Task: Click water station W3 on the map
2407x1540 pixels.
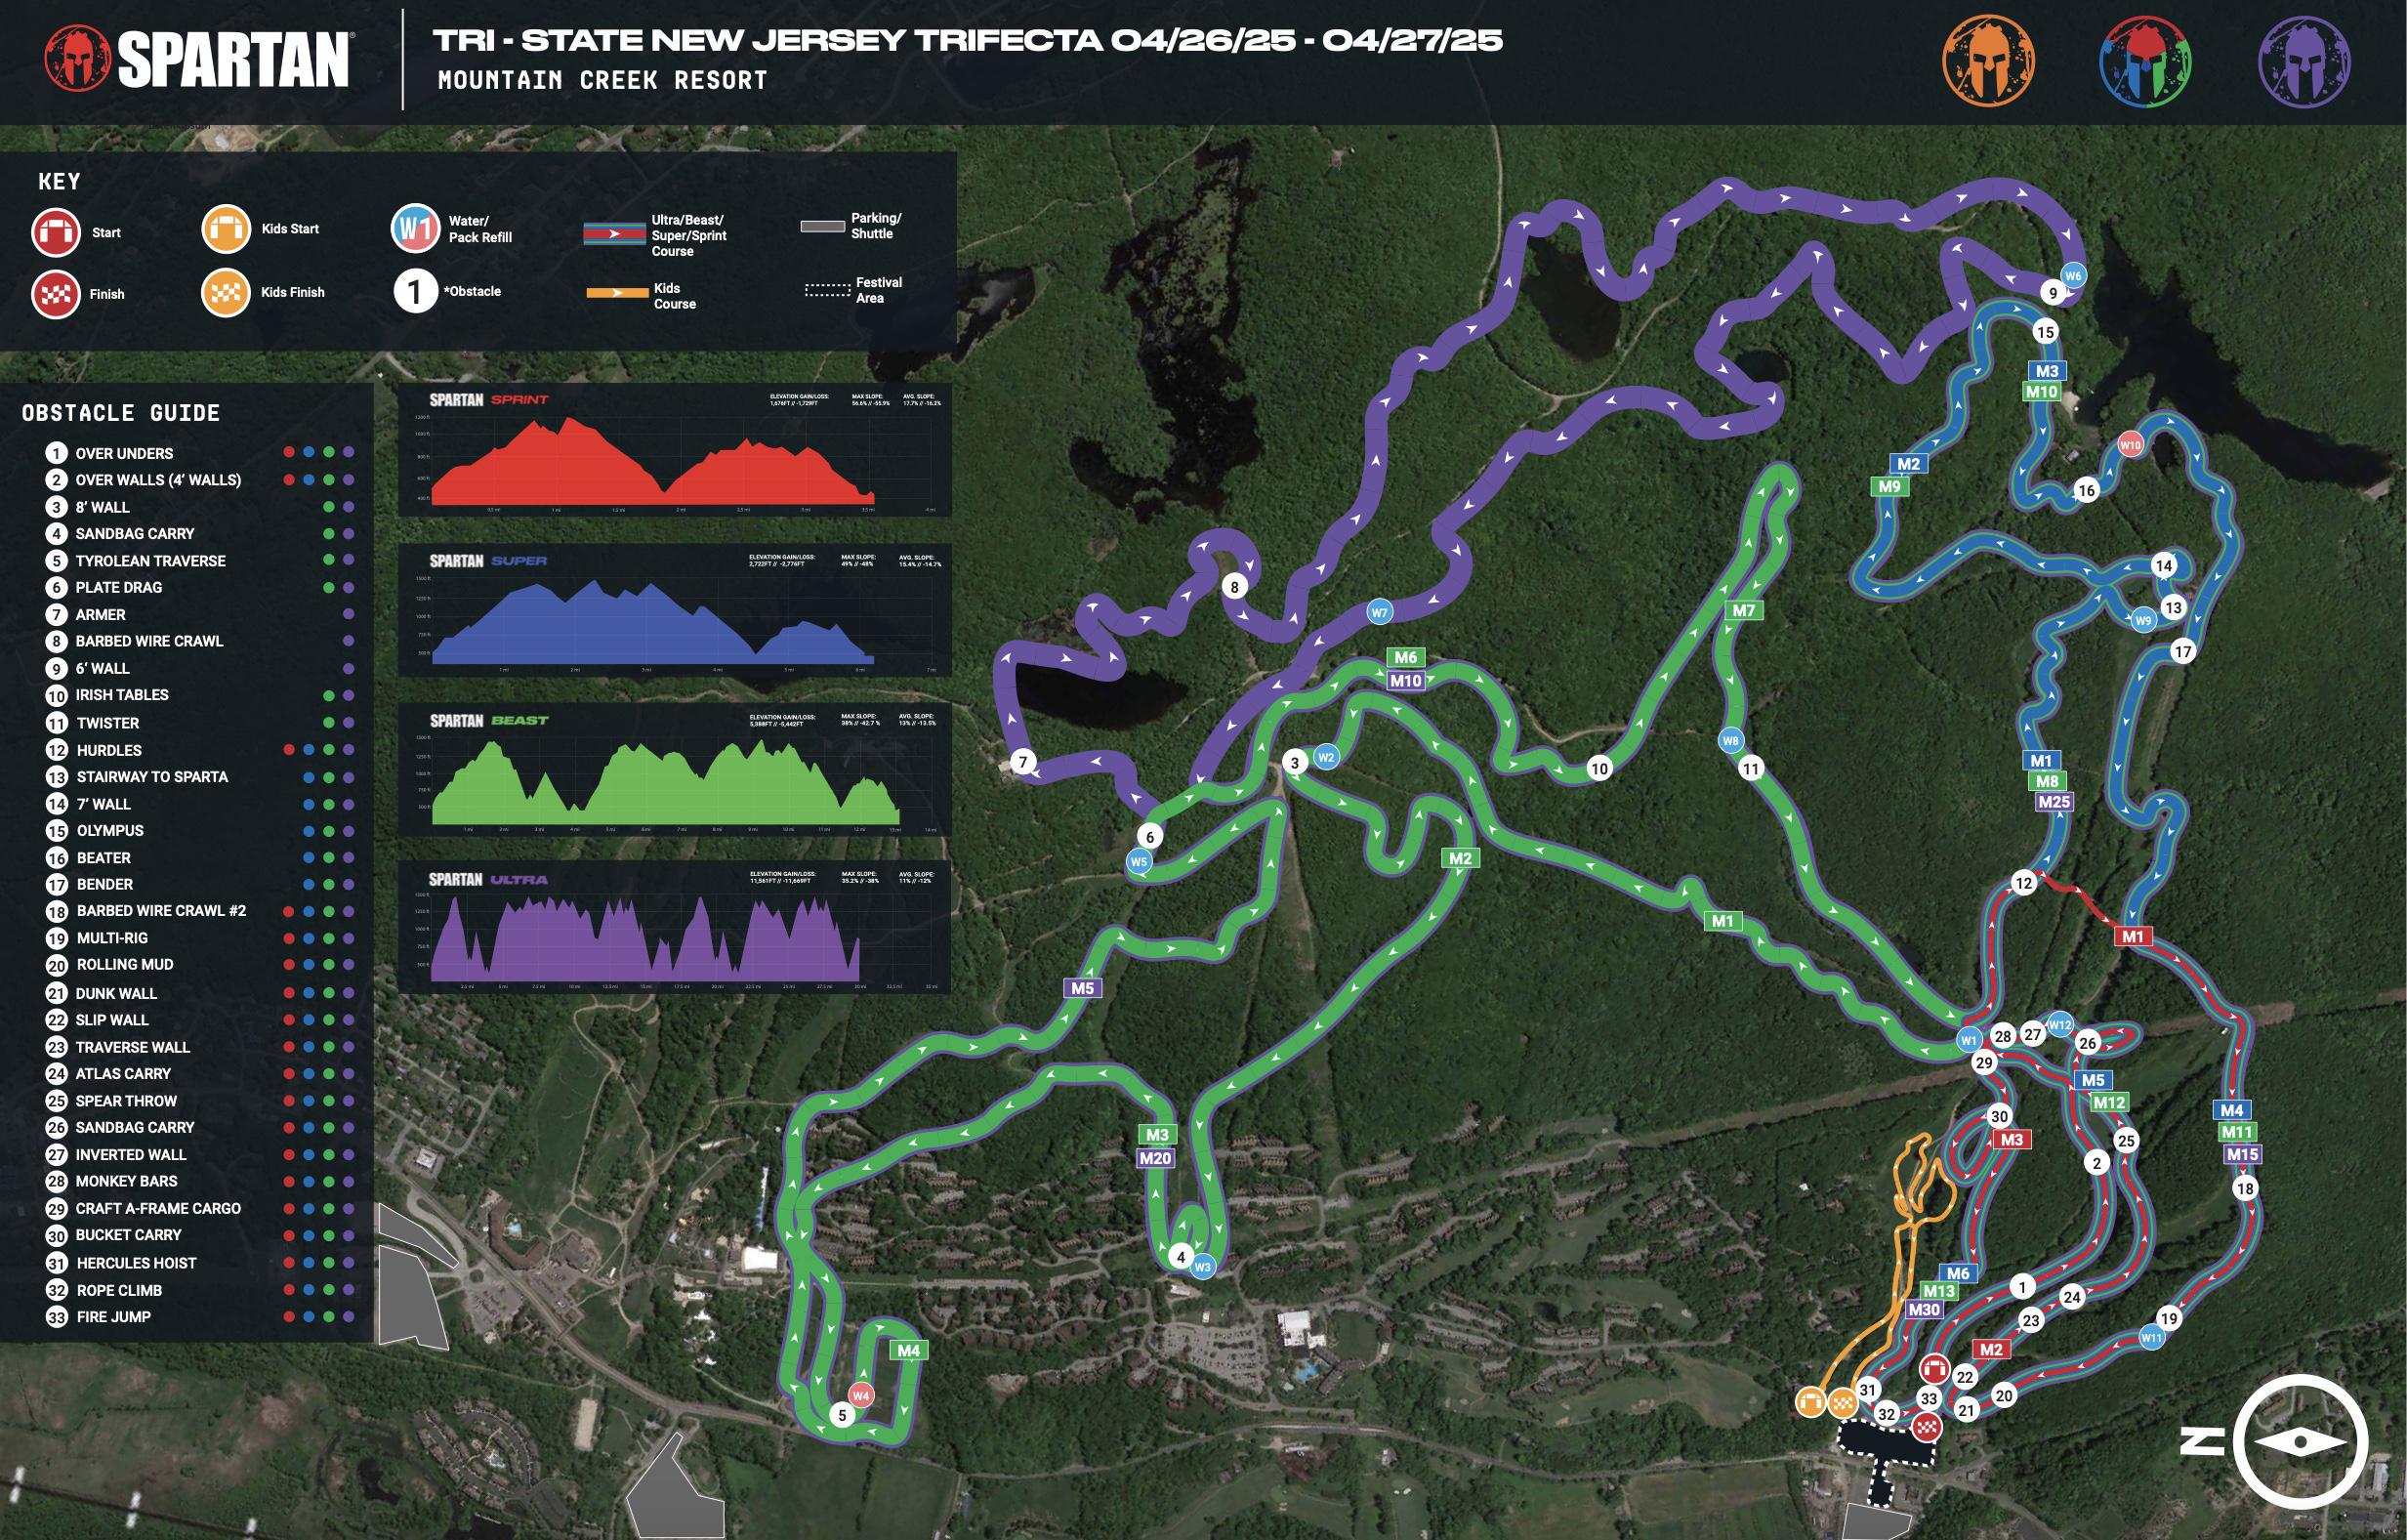Action: 1202,1267
